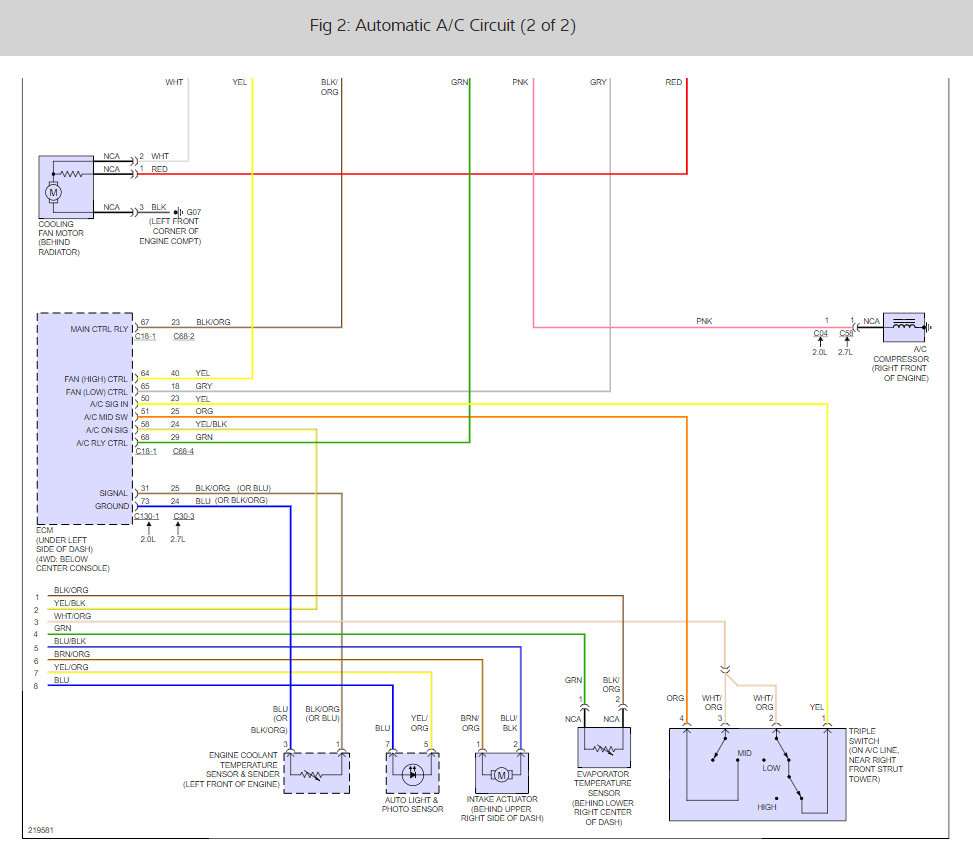This screenshot has width=973, height=855.
Task: Click the 'BRN/ORG' label on row 6 of wire list
Action: coord(71,654)
